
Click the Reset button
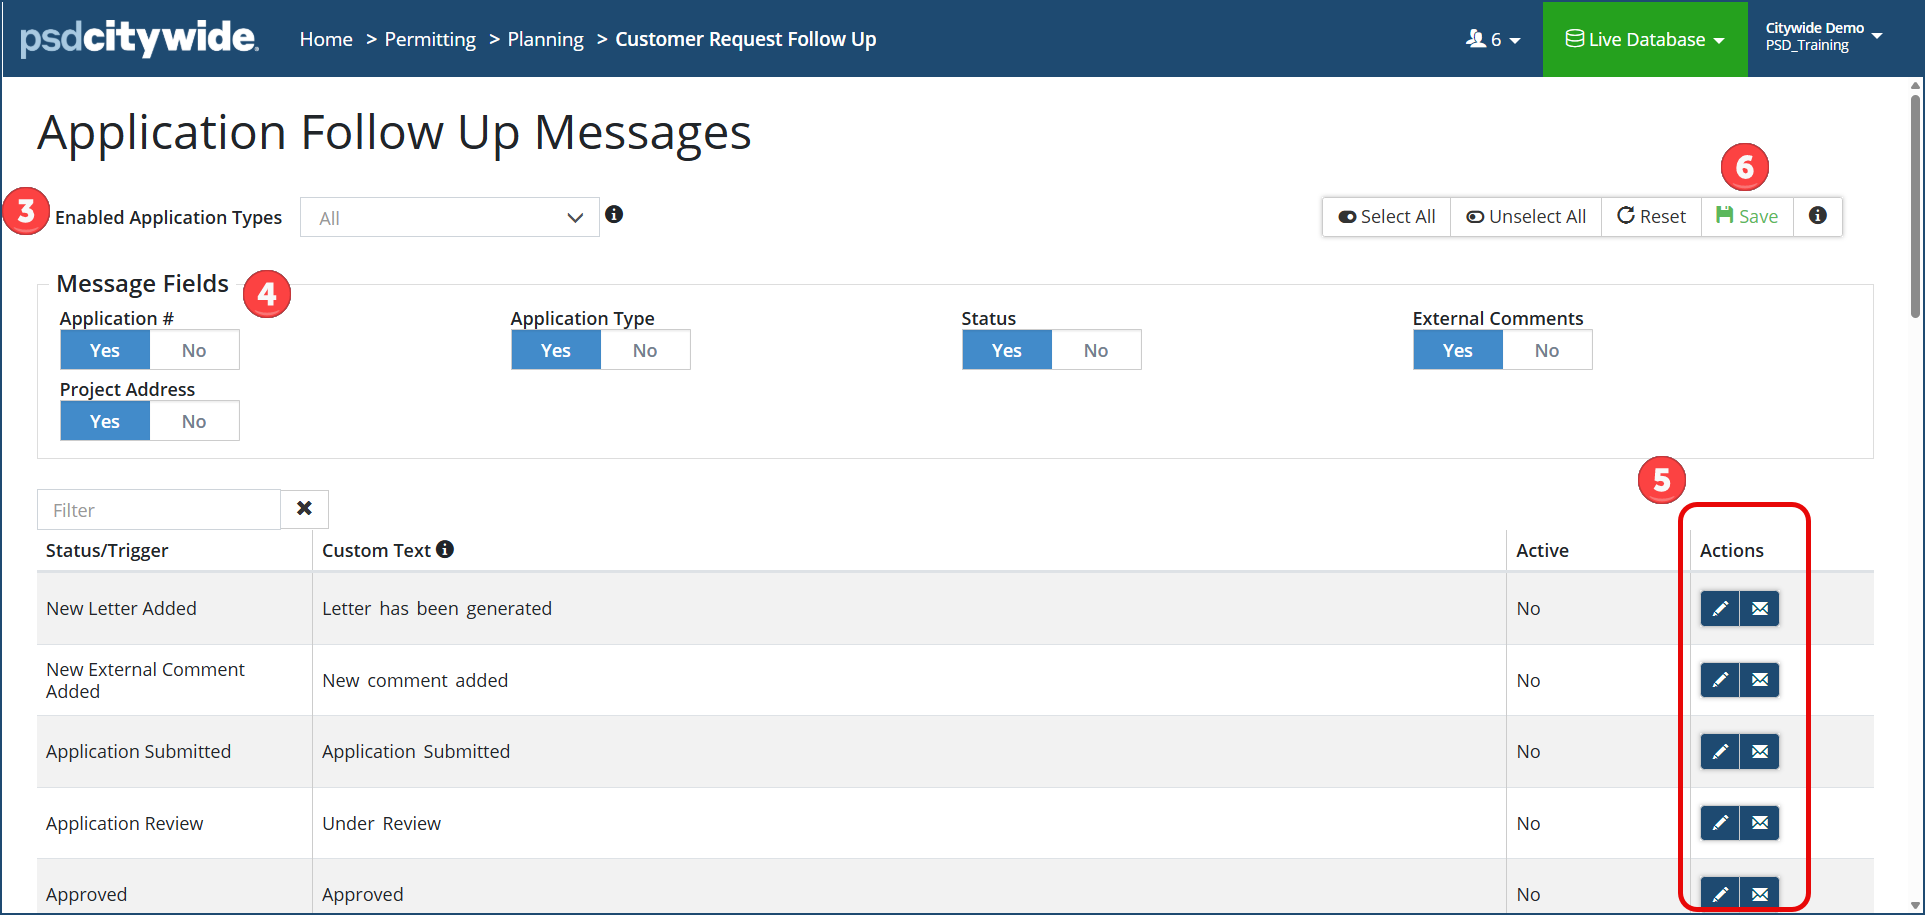tap(1651, 217)
